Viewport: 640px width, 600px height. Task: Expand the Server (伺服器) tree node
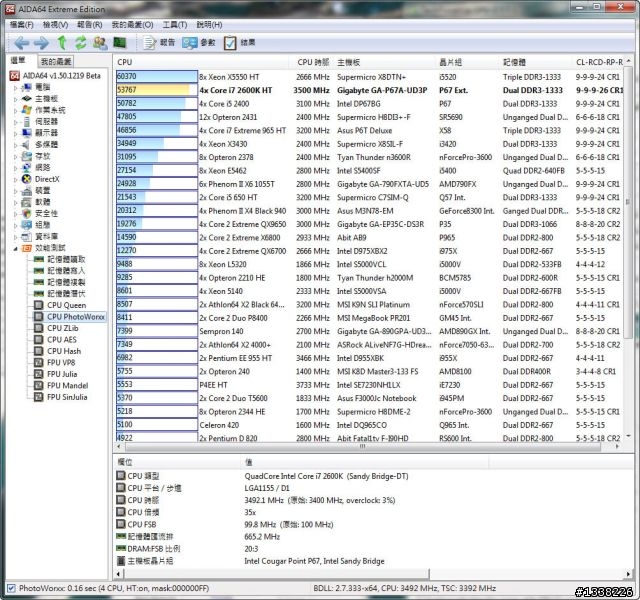[x=16, y=122]
